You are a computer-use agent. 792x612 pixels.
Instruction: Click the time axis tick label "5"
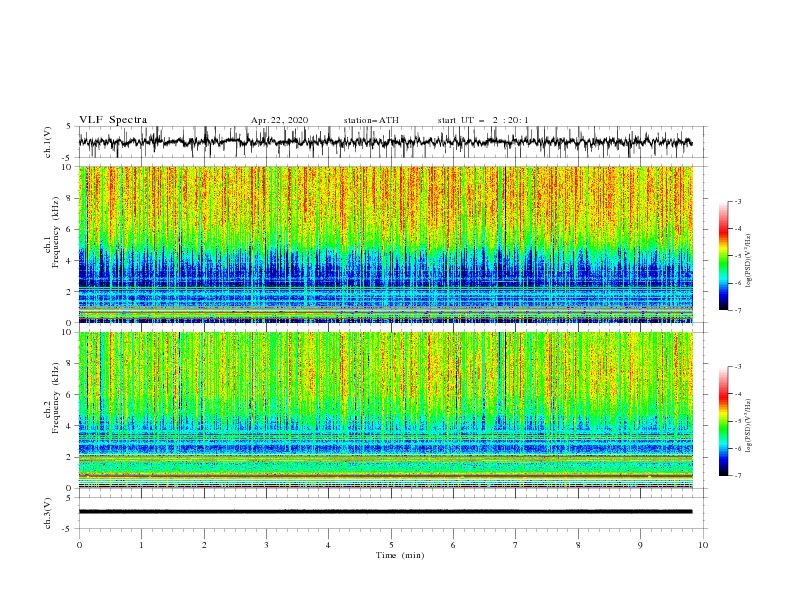pos(391,545)
